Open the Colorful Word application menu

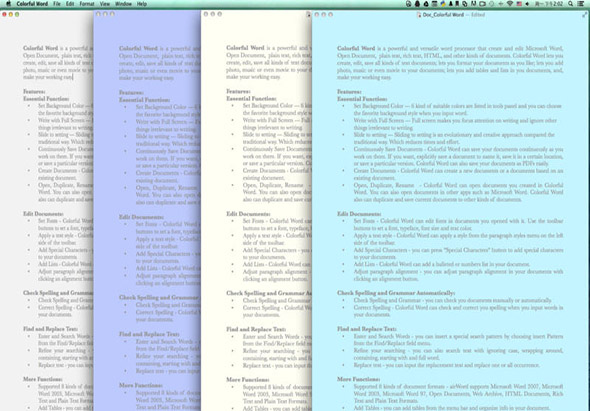coord(32,4)
